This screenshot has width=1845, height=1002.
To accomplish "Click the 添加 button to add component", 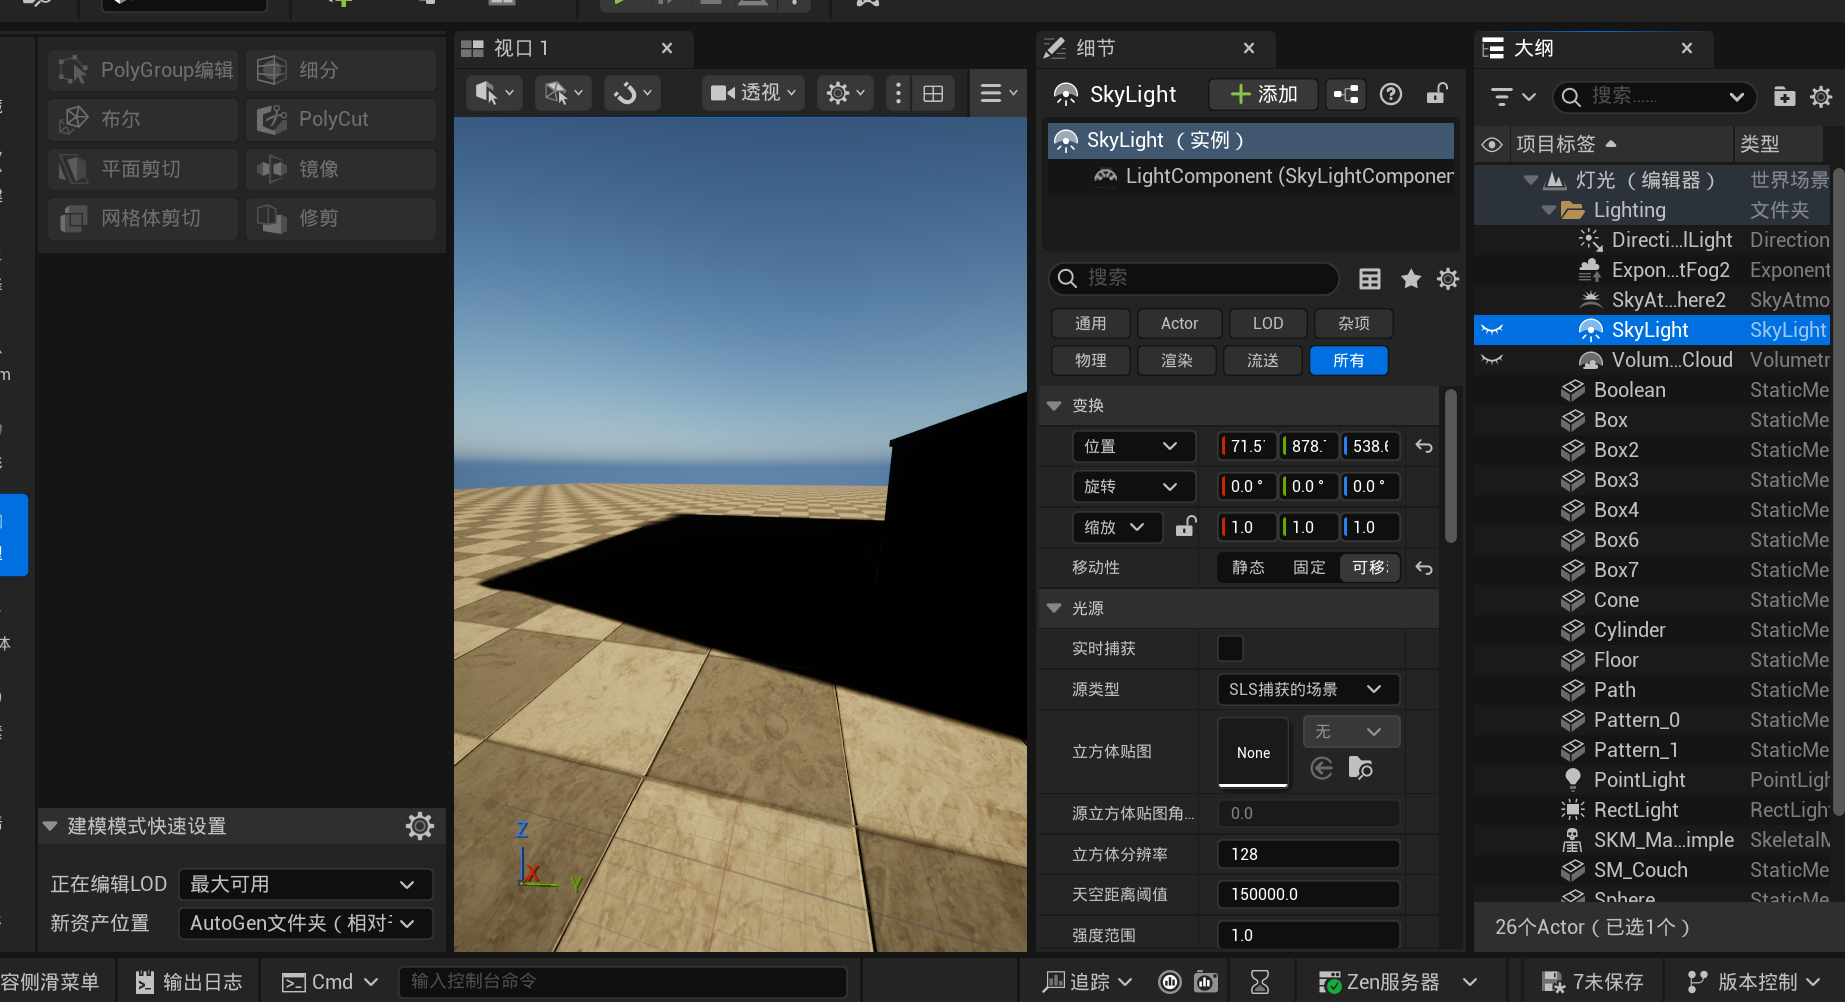I will (x=1262, y=94).
